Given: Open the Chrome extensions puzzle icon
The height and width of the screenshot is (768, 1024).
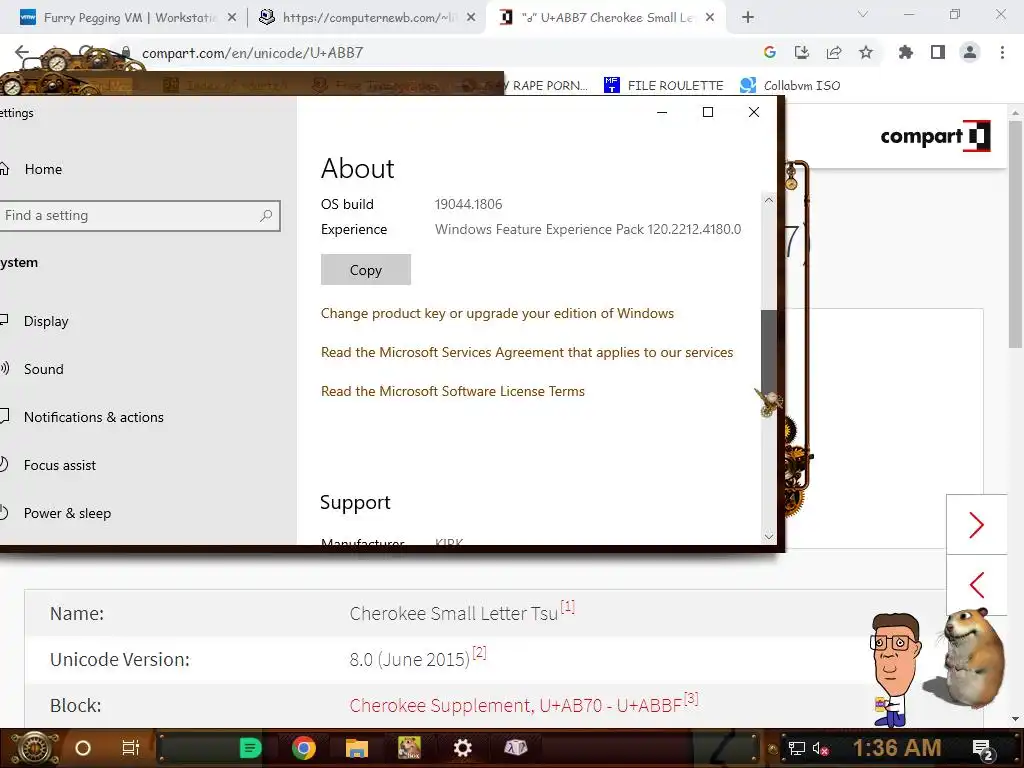Looking at the screenshot, I should point(906,52).
